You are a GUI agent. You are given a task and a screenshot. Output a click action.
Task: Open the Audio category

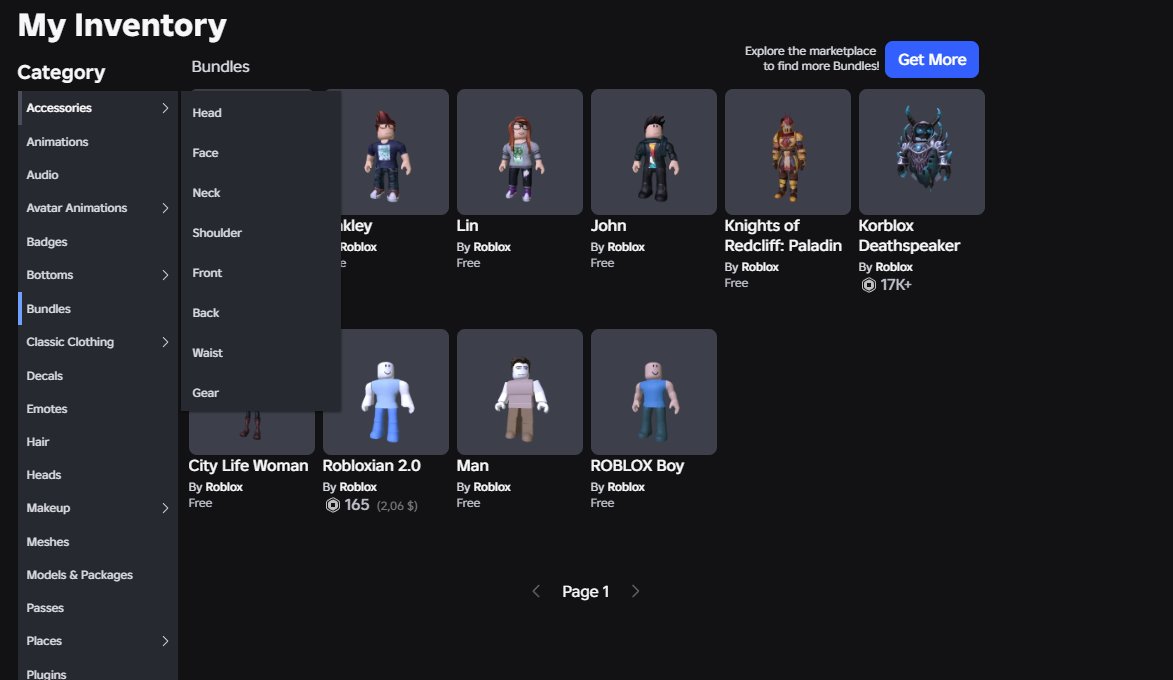pyautogui.click(x=98, y=175)
